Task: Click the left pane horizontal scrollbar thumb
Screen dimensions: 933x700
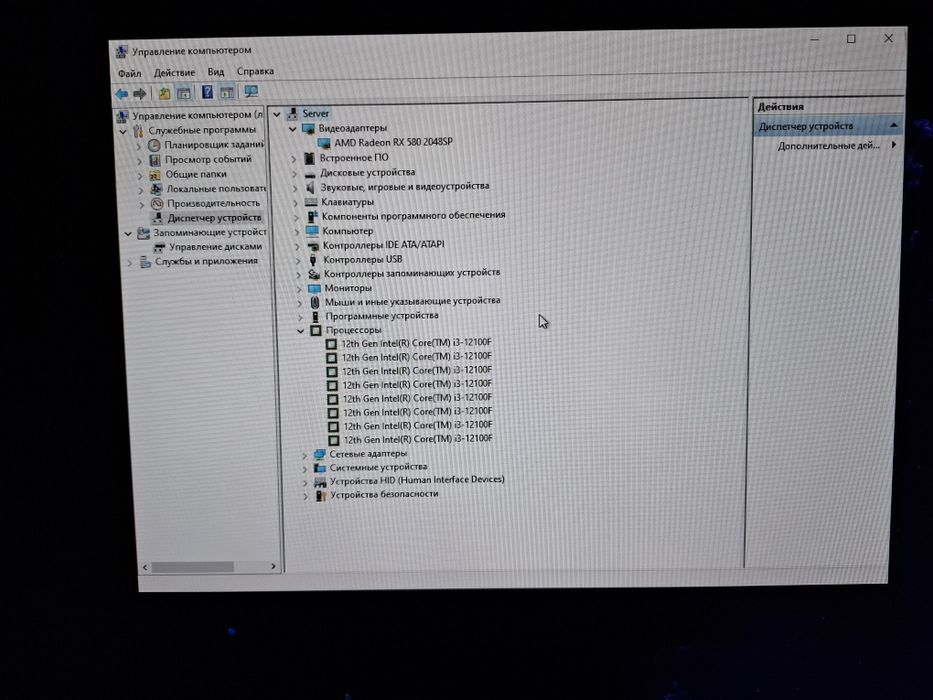Action: click(x=193, y=567)
